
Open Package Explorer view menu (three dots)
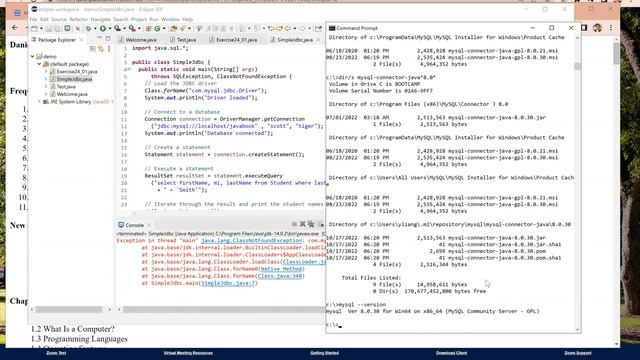(x=109, y=49)
